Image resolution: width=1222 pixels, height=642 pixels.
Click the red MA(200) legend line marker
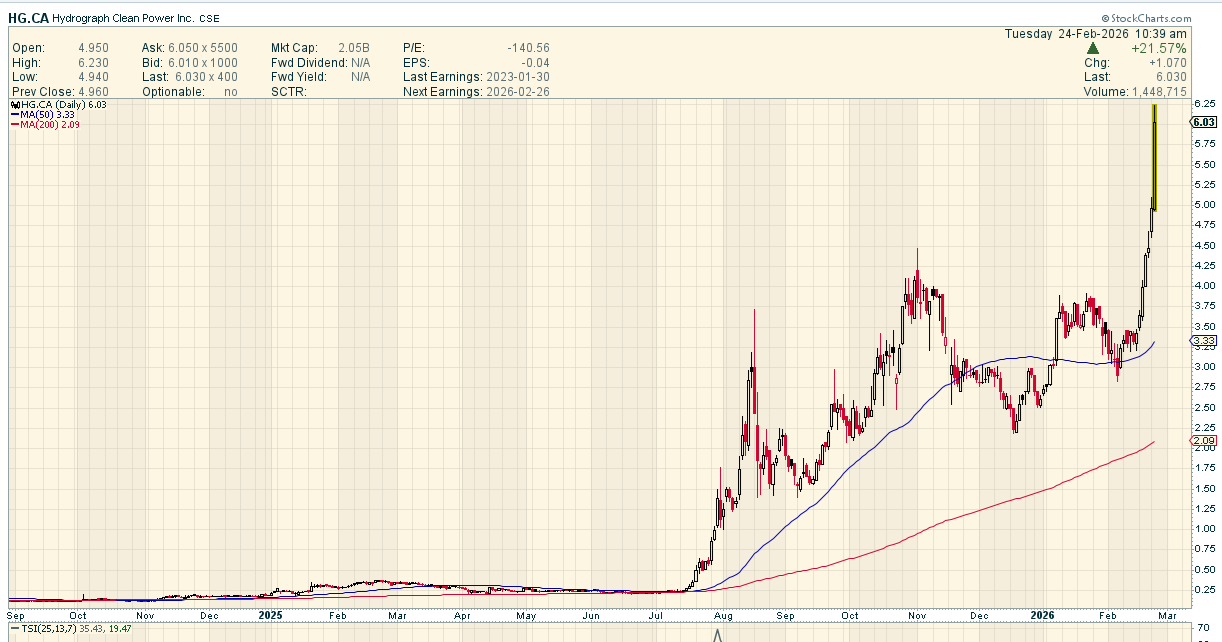(x=14, y=124)
